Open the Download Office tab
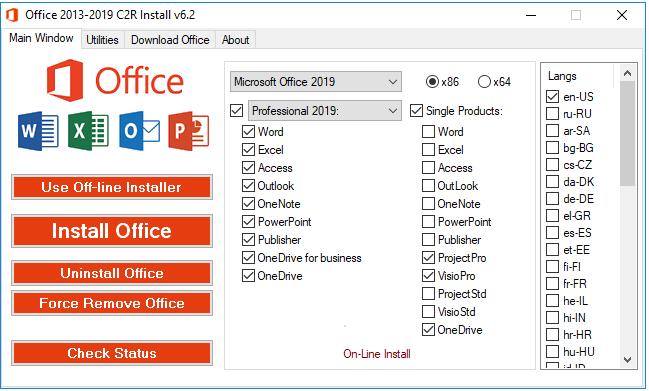 point(170,40)
